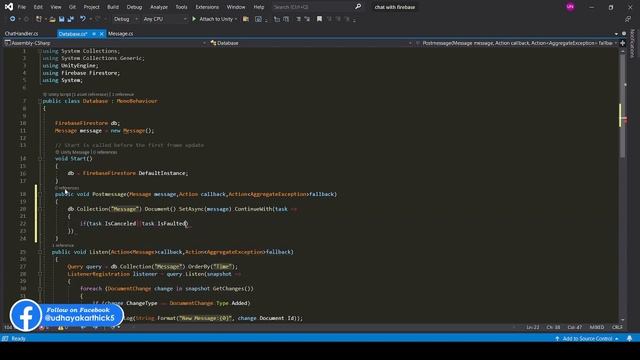Click the Save All icon

pyautogui.click(x=71, y=19)
